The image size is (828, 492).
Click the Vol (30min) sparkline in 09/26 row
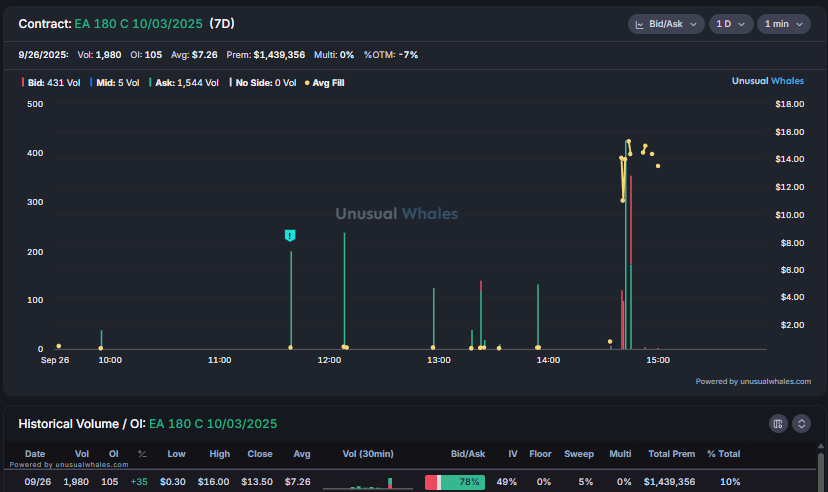pos(368,482)
